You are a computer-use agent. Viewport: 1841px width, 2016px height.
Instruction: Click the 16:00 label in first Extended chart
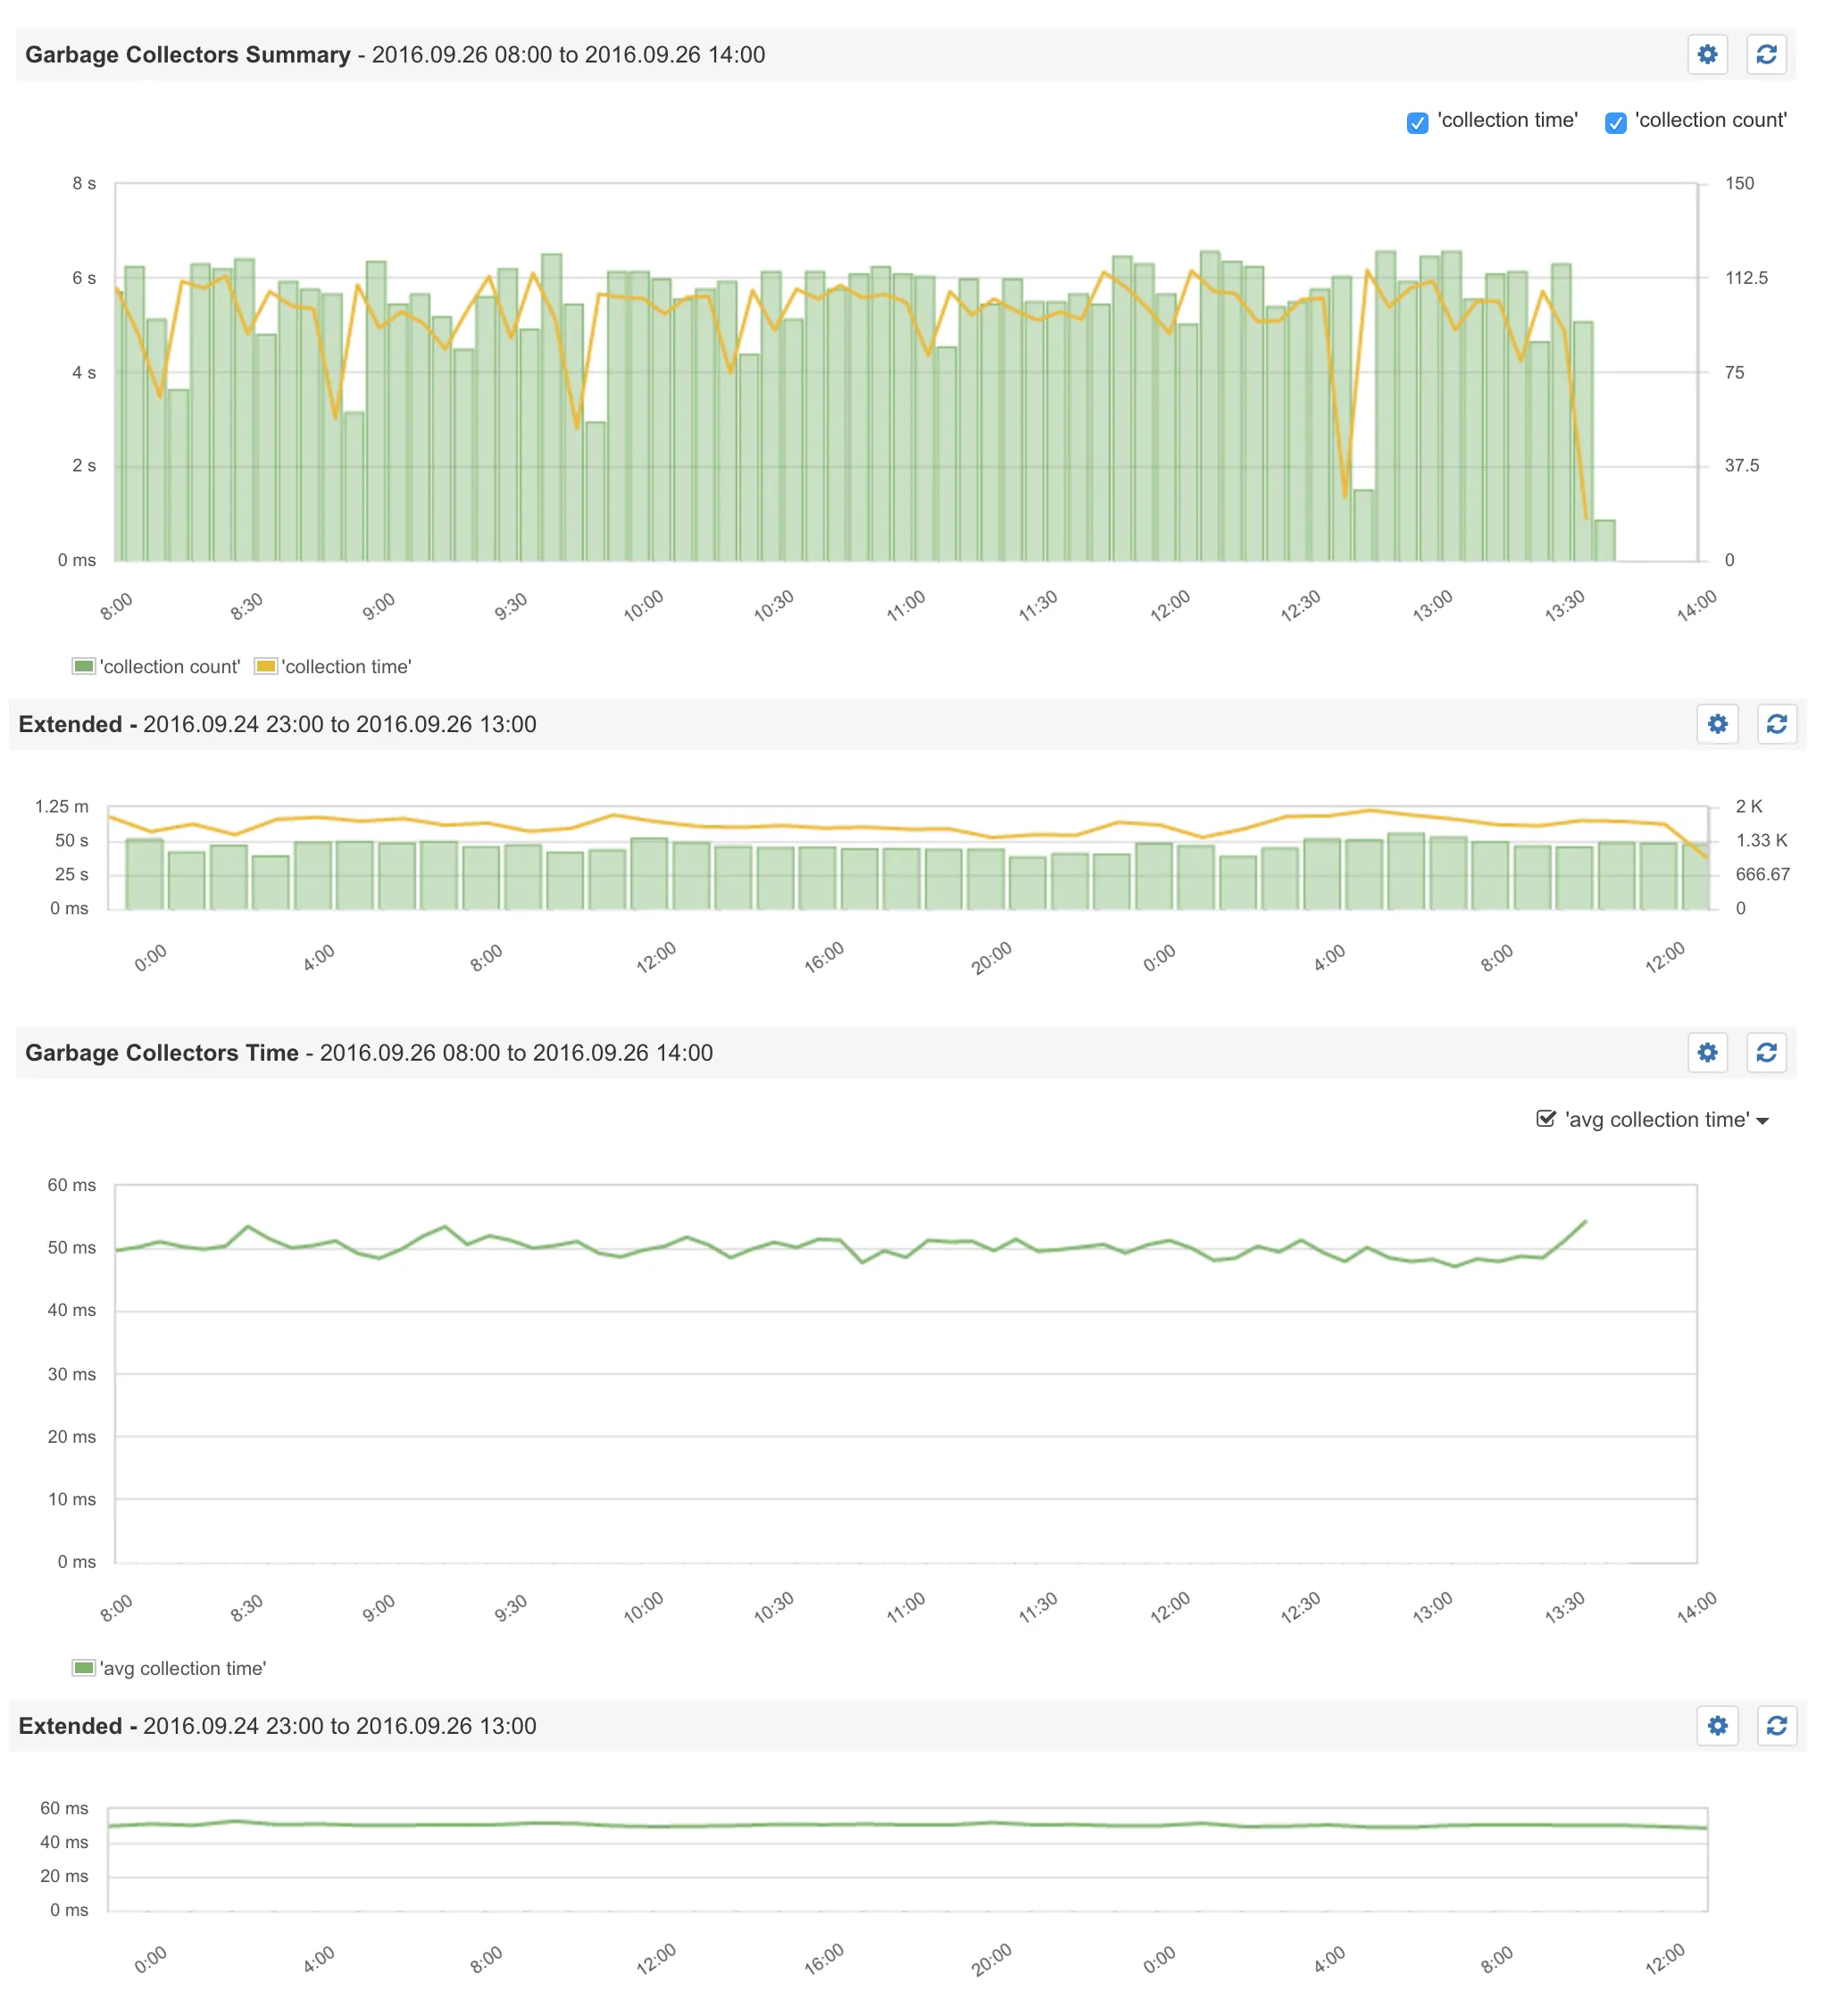pos(824,957)
